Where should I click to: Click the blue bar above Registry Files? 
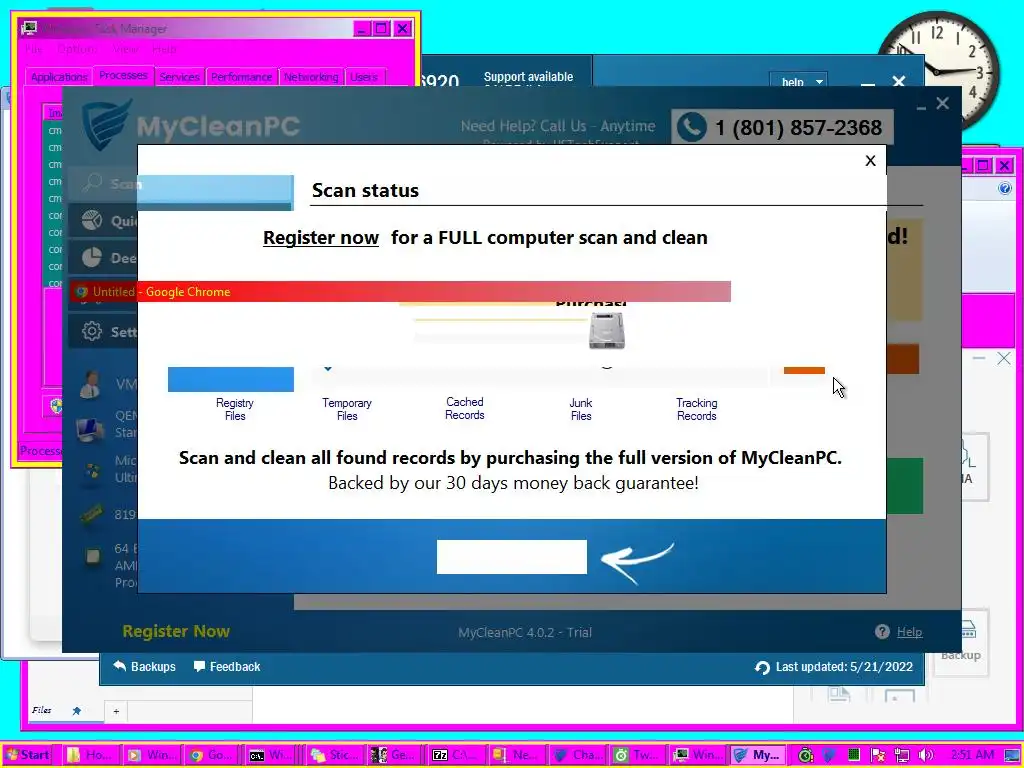pos(231,379)
